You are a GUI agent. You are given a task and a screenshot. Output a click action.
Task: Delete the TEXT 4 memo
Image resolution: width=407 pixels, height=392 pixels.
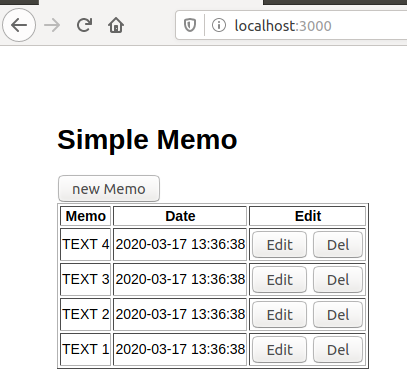pos(338,245)
